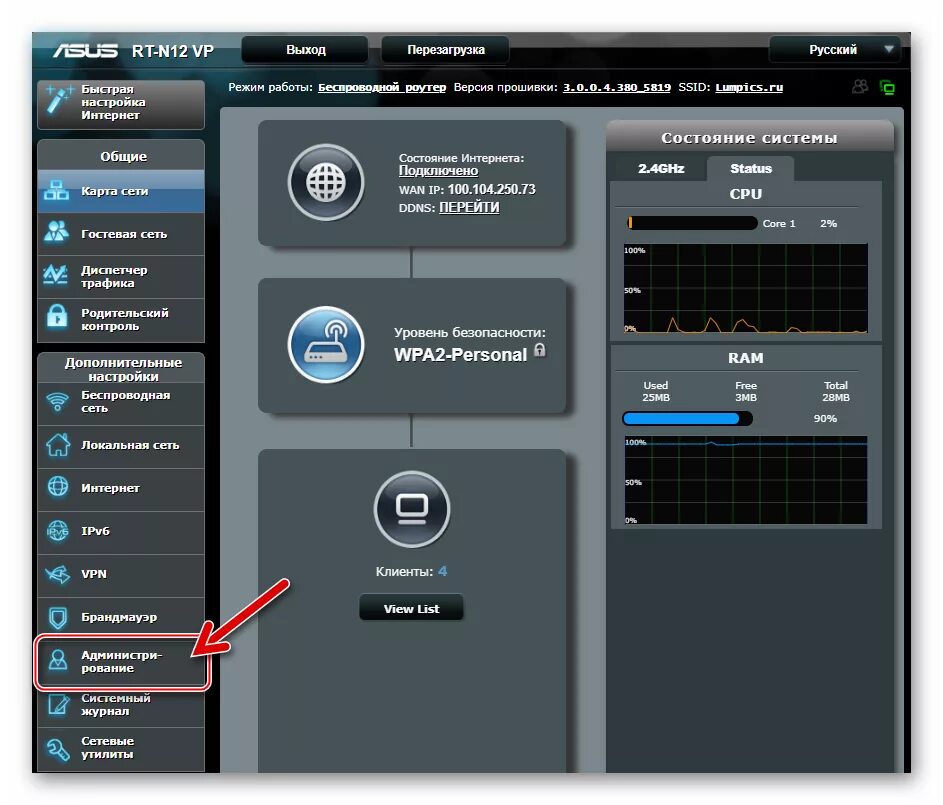Click the IPv6 globe icon

click(58, 530)
